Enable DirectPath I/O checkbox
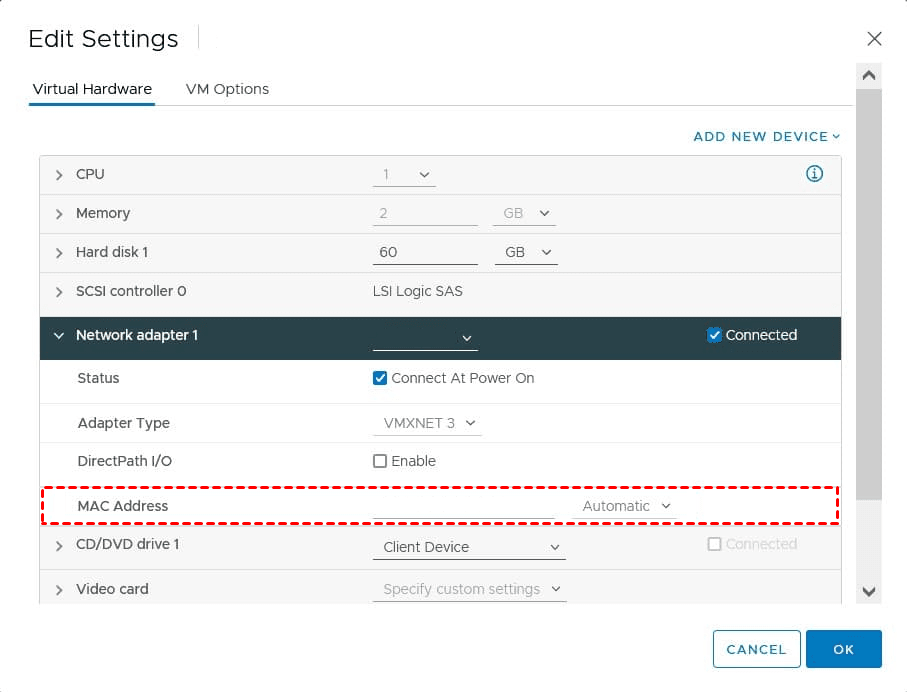Viewport: 907px width, 692px height. [x=380, y=461]
